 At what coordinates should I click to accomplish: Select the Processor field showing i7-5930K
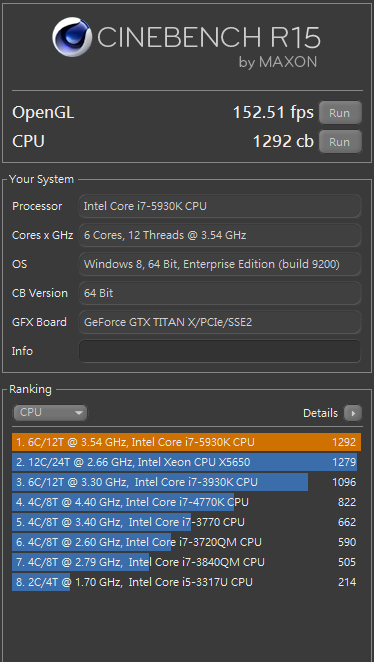[220, 206]
